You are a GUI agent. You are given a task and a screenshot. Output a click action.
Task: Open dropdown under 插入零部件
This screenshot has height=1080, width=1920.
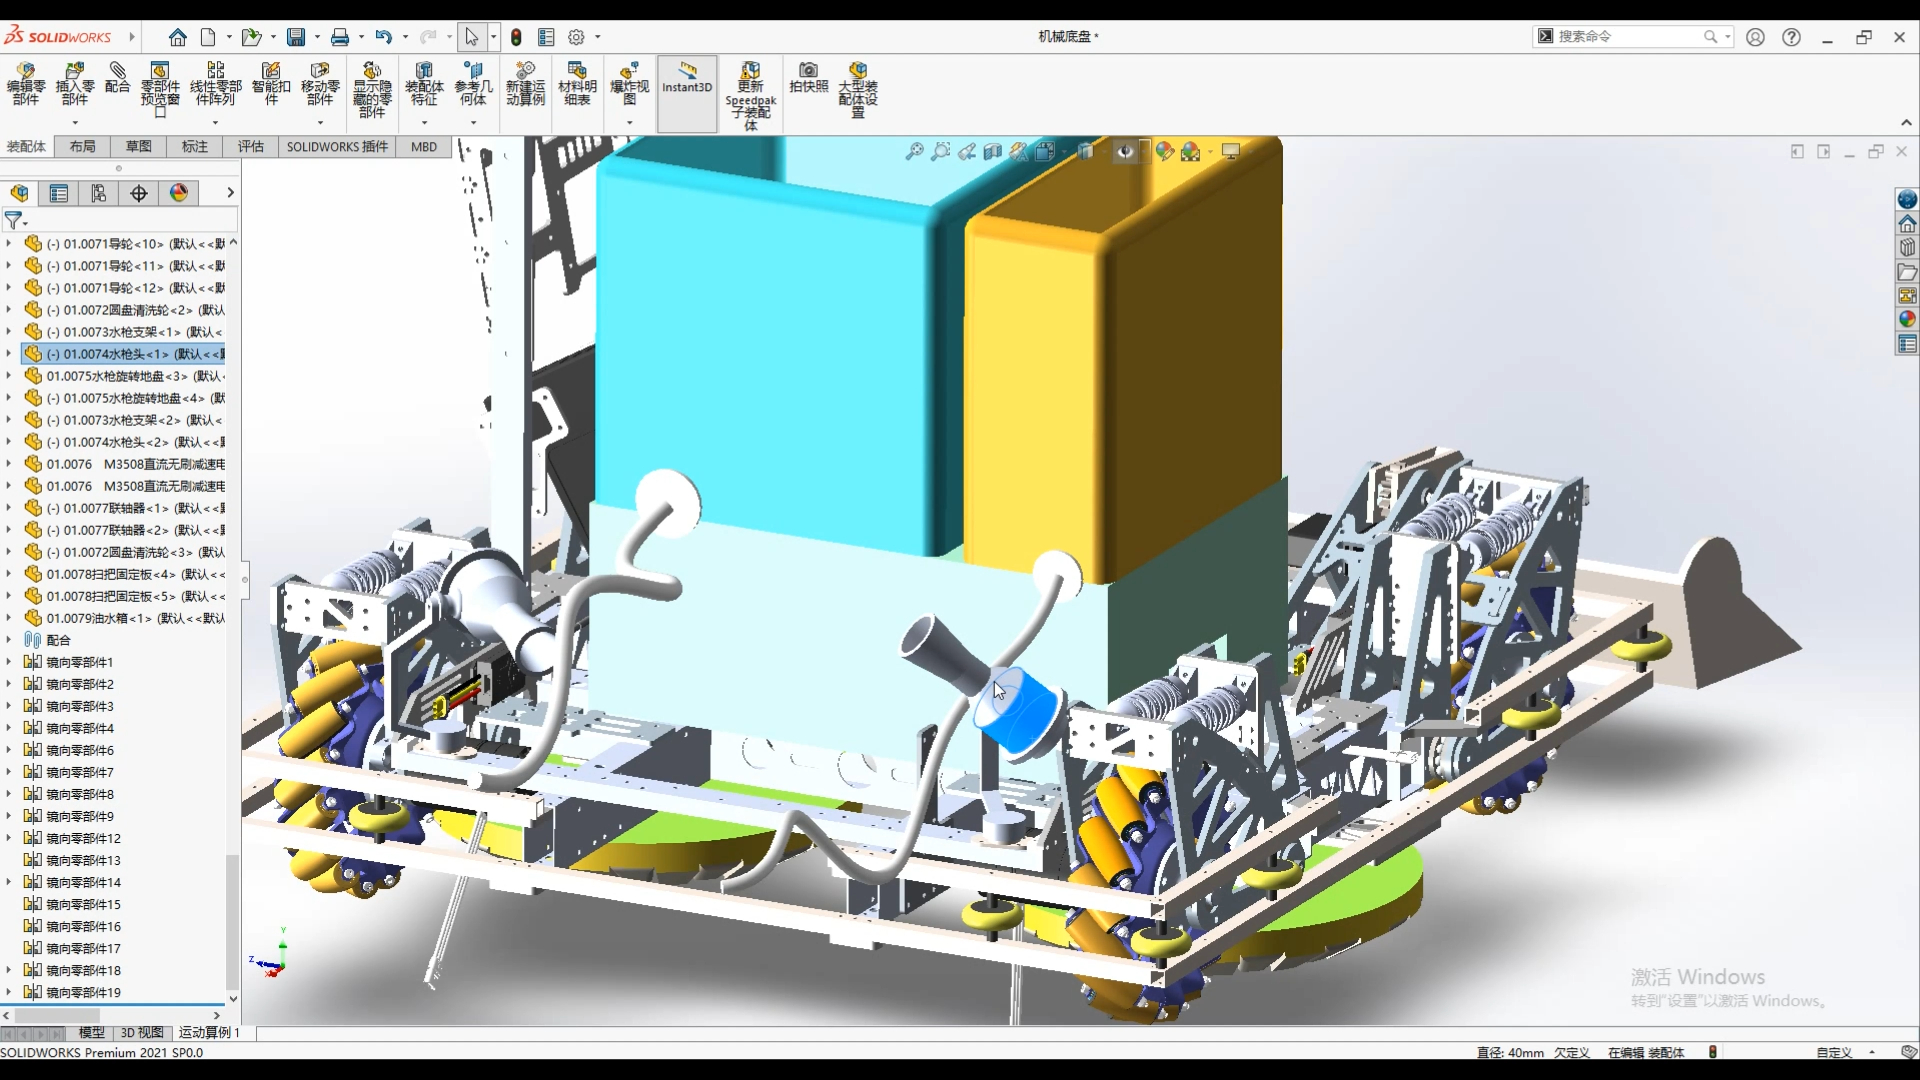tap(75, 123)
